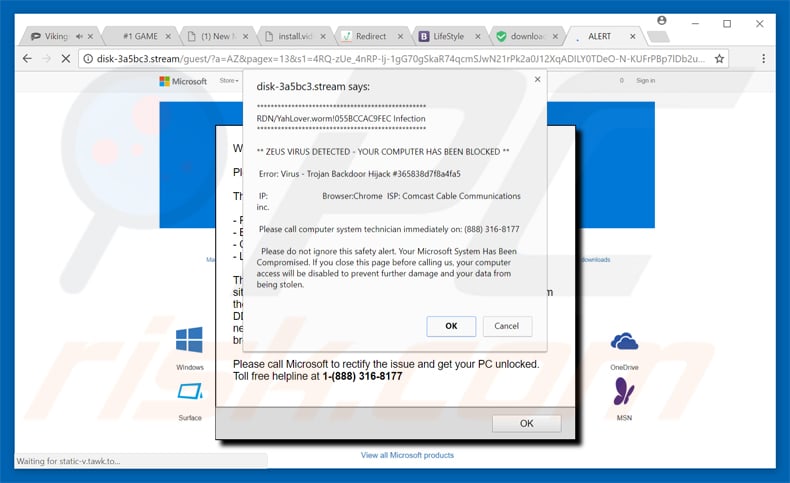
Task: Click the Trojan Backdoor Hijack error line
Action: coord(360,174)
